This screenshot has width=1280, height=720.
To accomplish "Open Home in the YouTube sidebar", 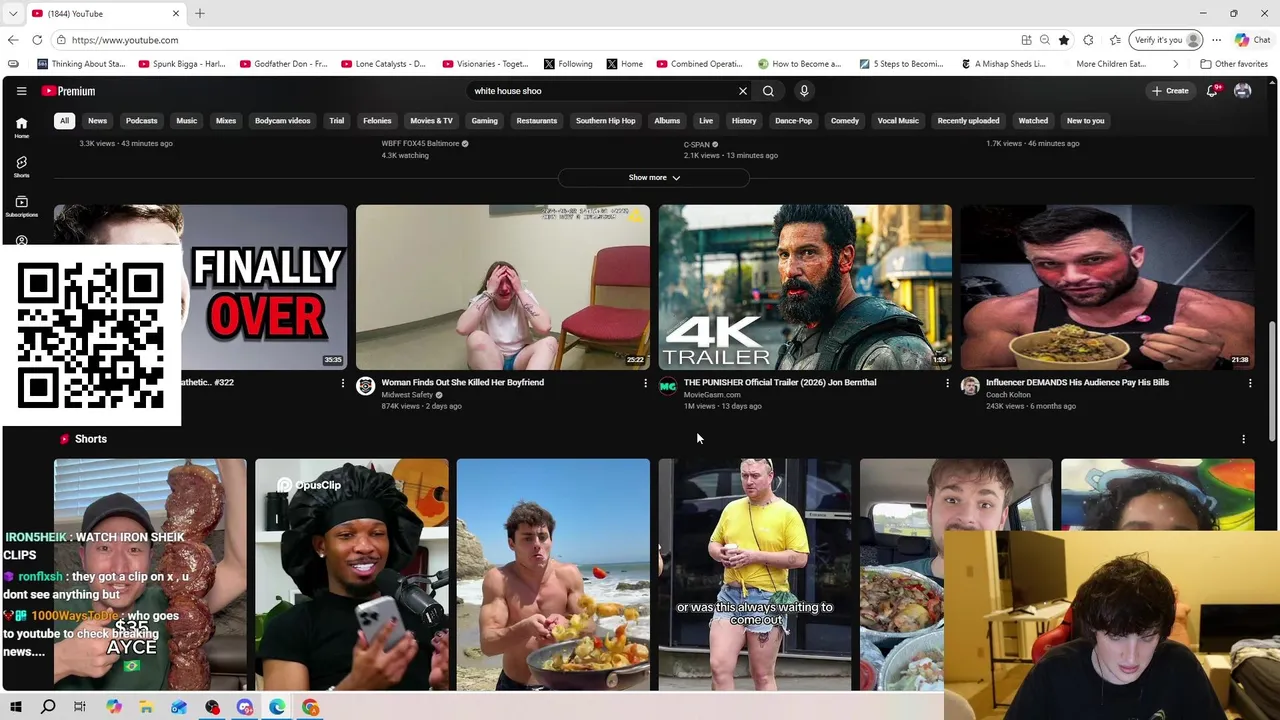I will click(x=21, y=127).
